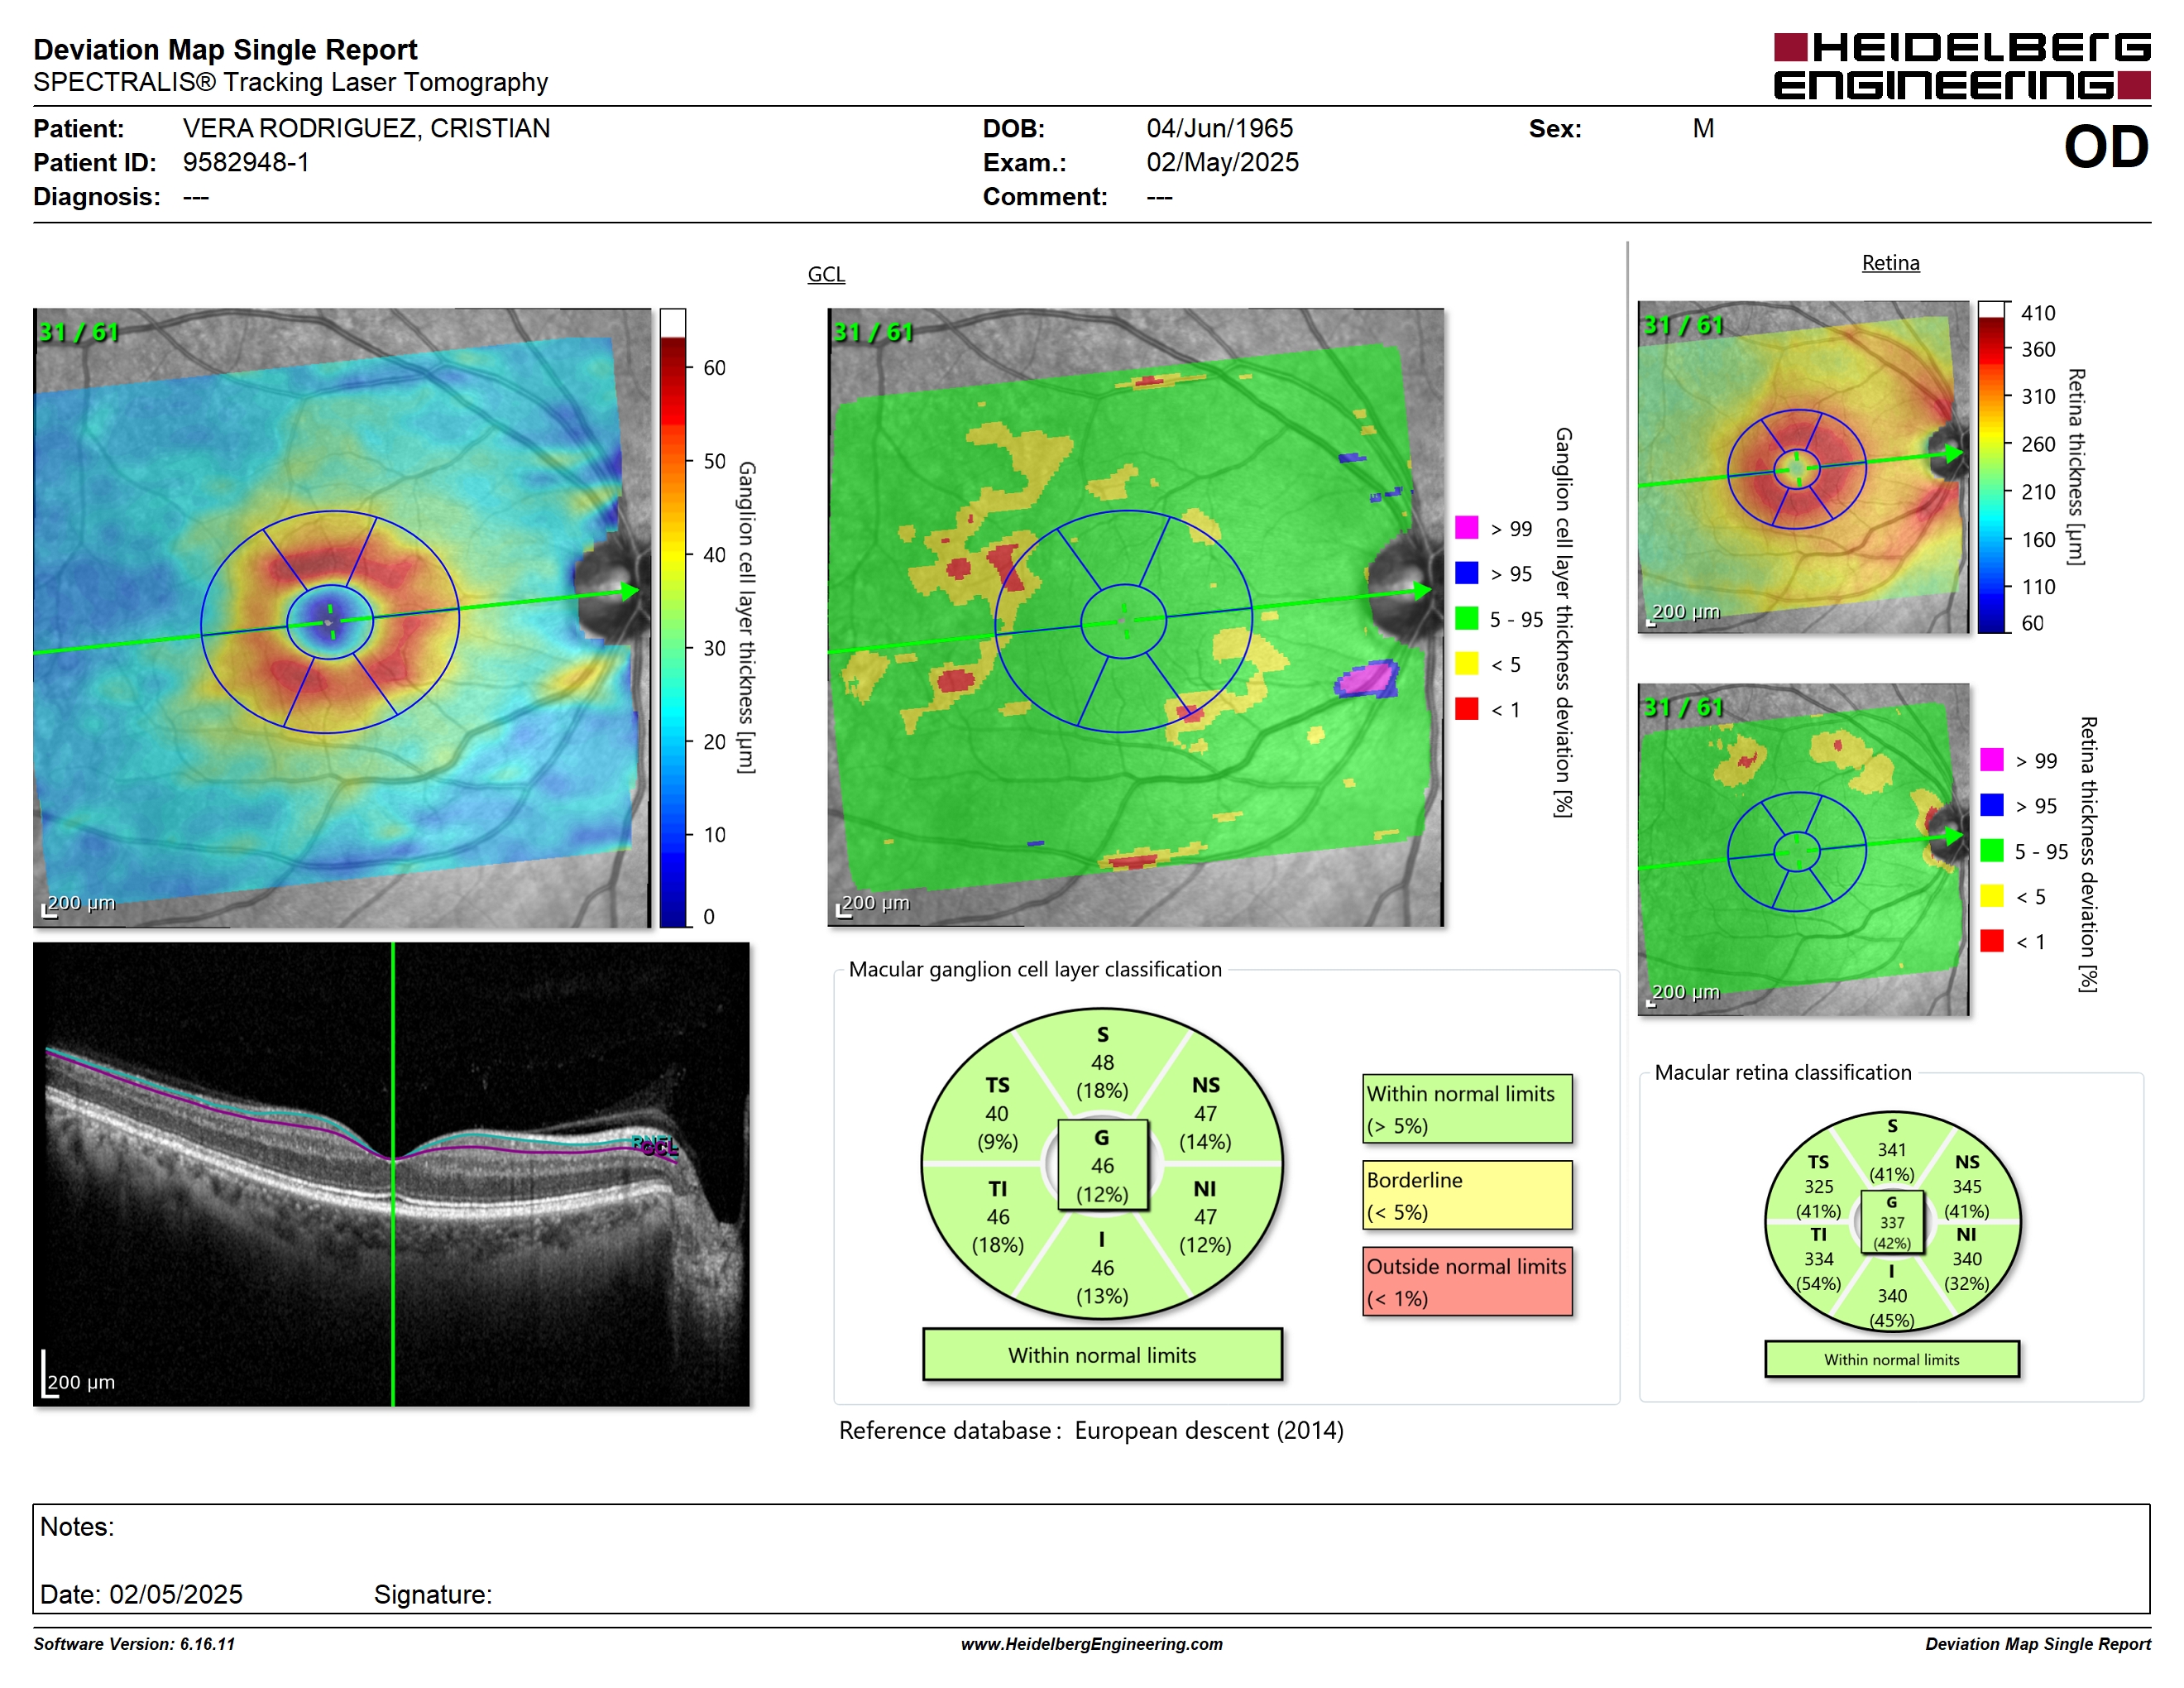Viewport: 2184px width, 1688px height.
Task: Click the yellow <5 swatch in retina legend
Action: pos(1991,895)
